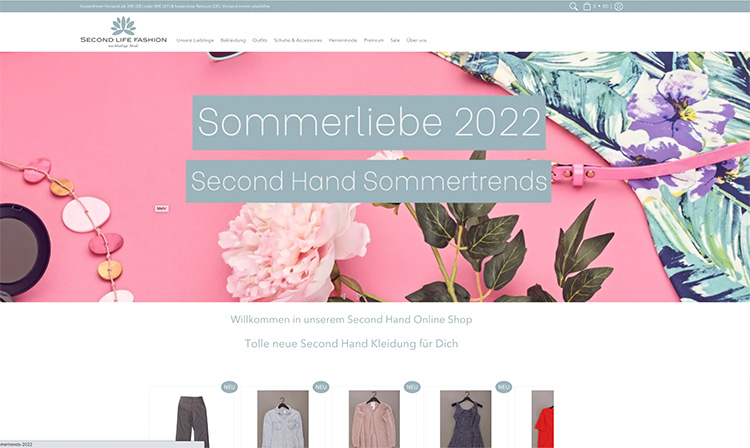
Task: Open the shopping bag cart icon
Action: coord(587,6)
